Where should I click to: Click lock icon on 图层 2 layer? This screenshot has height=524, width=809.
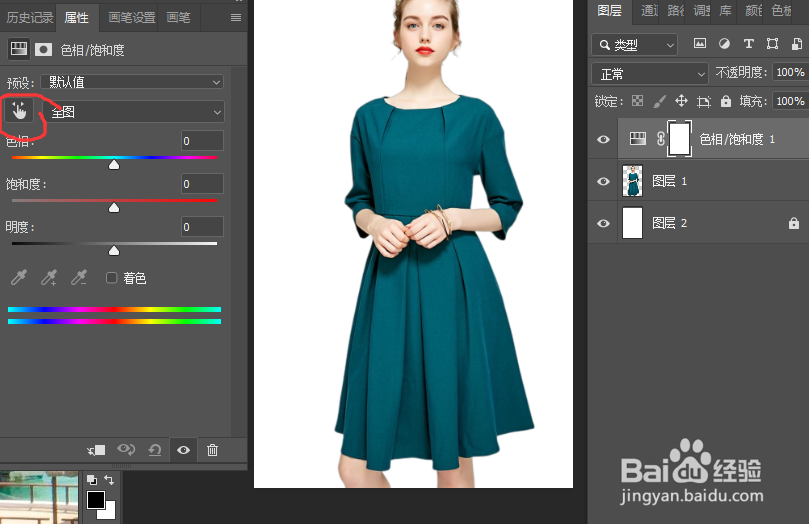coord(794,223)
